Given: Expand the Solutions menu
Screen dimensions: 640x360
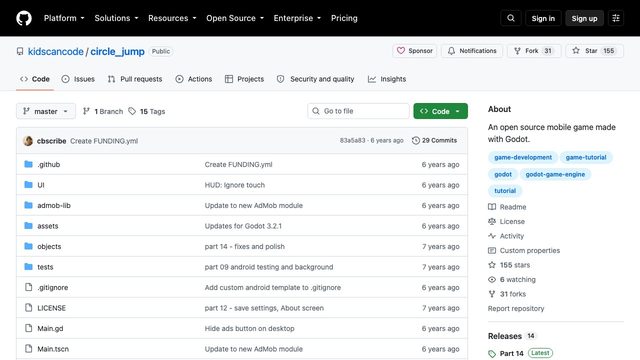Looking at the screenshot, I should point(116,18).
